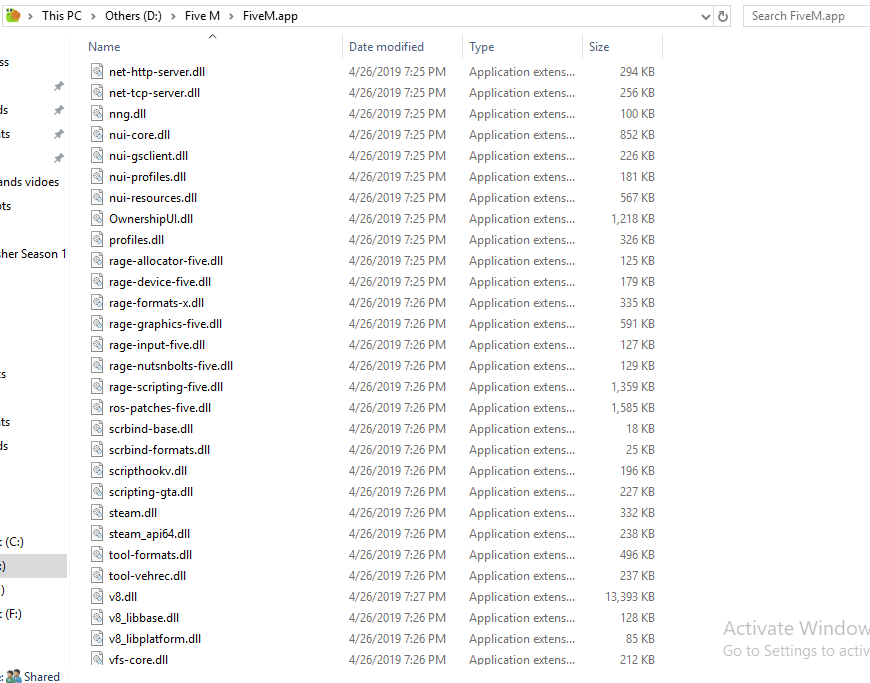
Task: Go to Five M folder in breadcrumb
Action: click(x=202, y=16)
